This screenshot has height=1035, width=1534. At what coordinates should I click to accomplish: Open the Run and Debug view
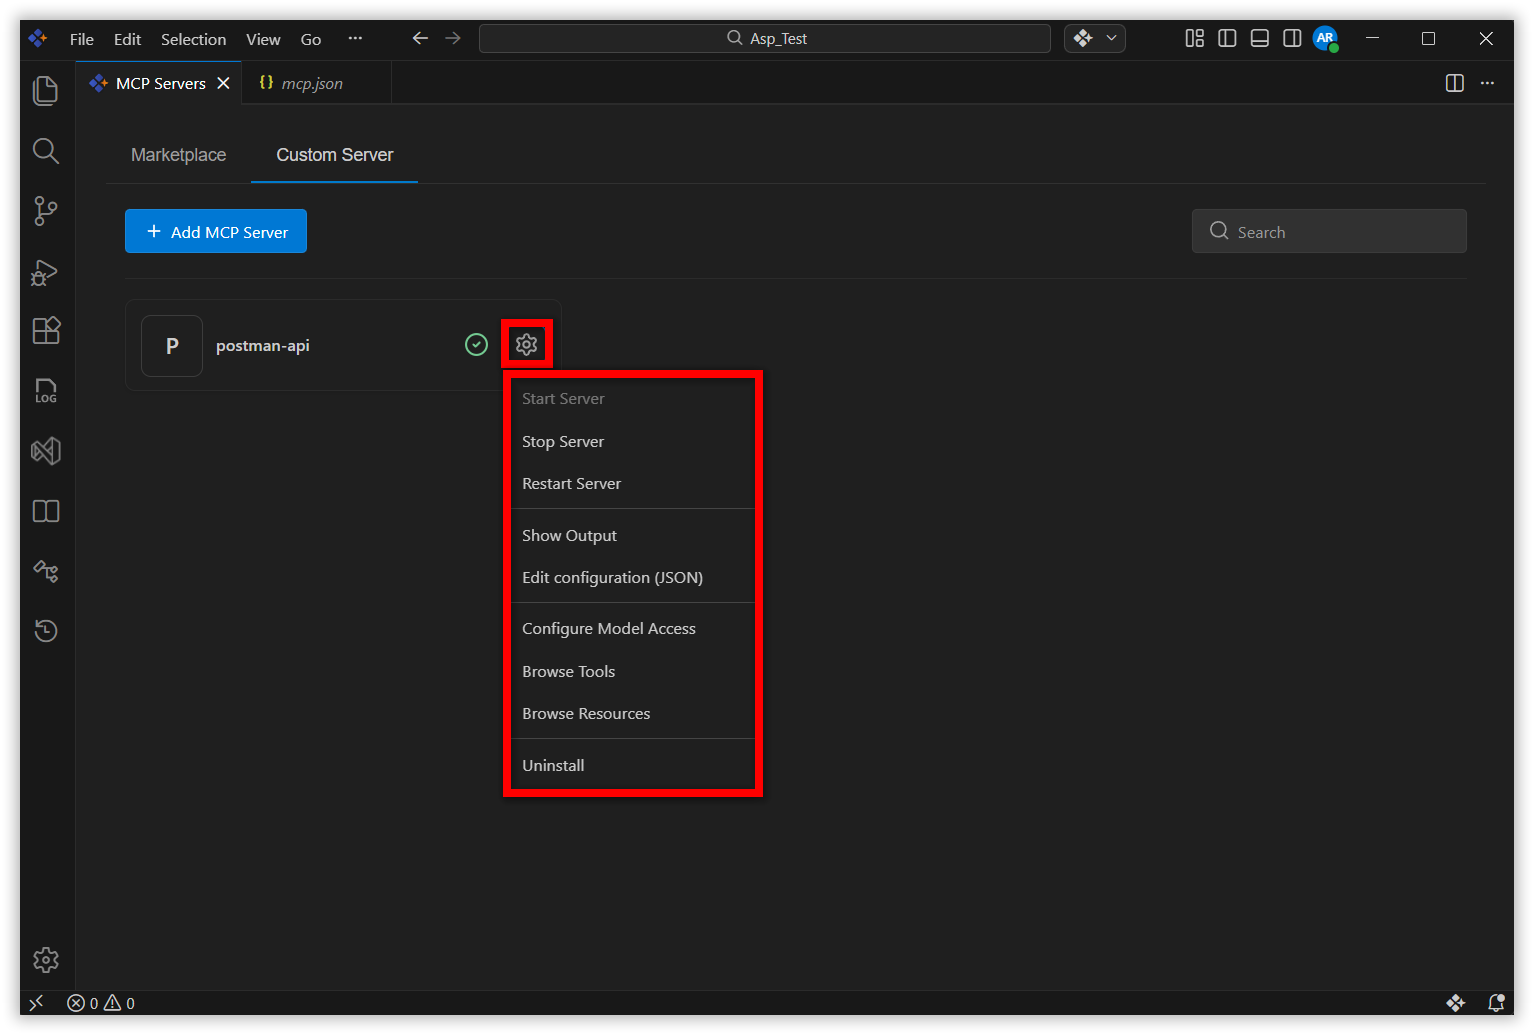click(46, 272)
